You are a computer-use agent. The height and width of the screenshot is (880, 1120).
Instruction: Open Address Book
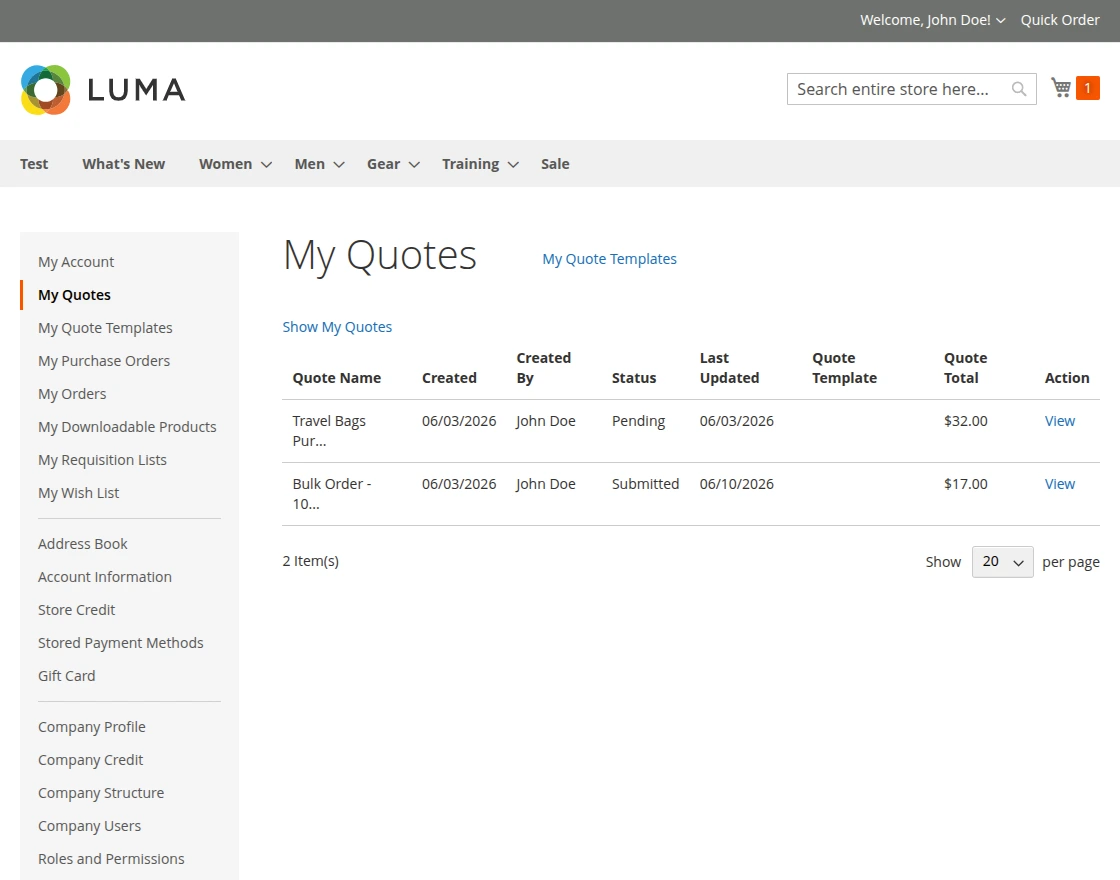pos(83,544)
